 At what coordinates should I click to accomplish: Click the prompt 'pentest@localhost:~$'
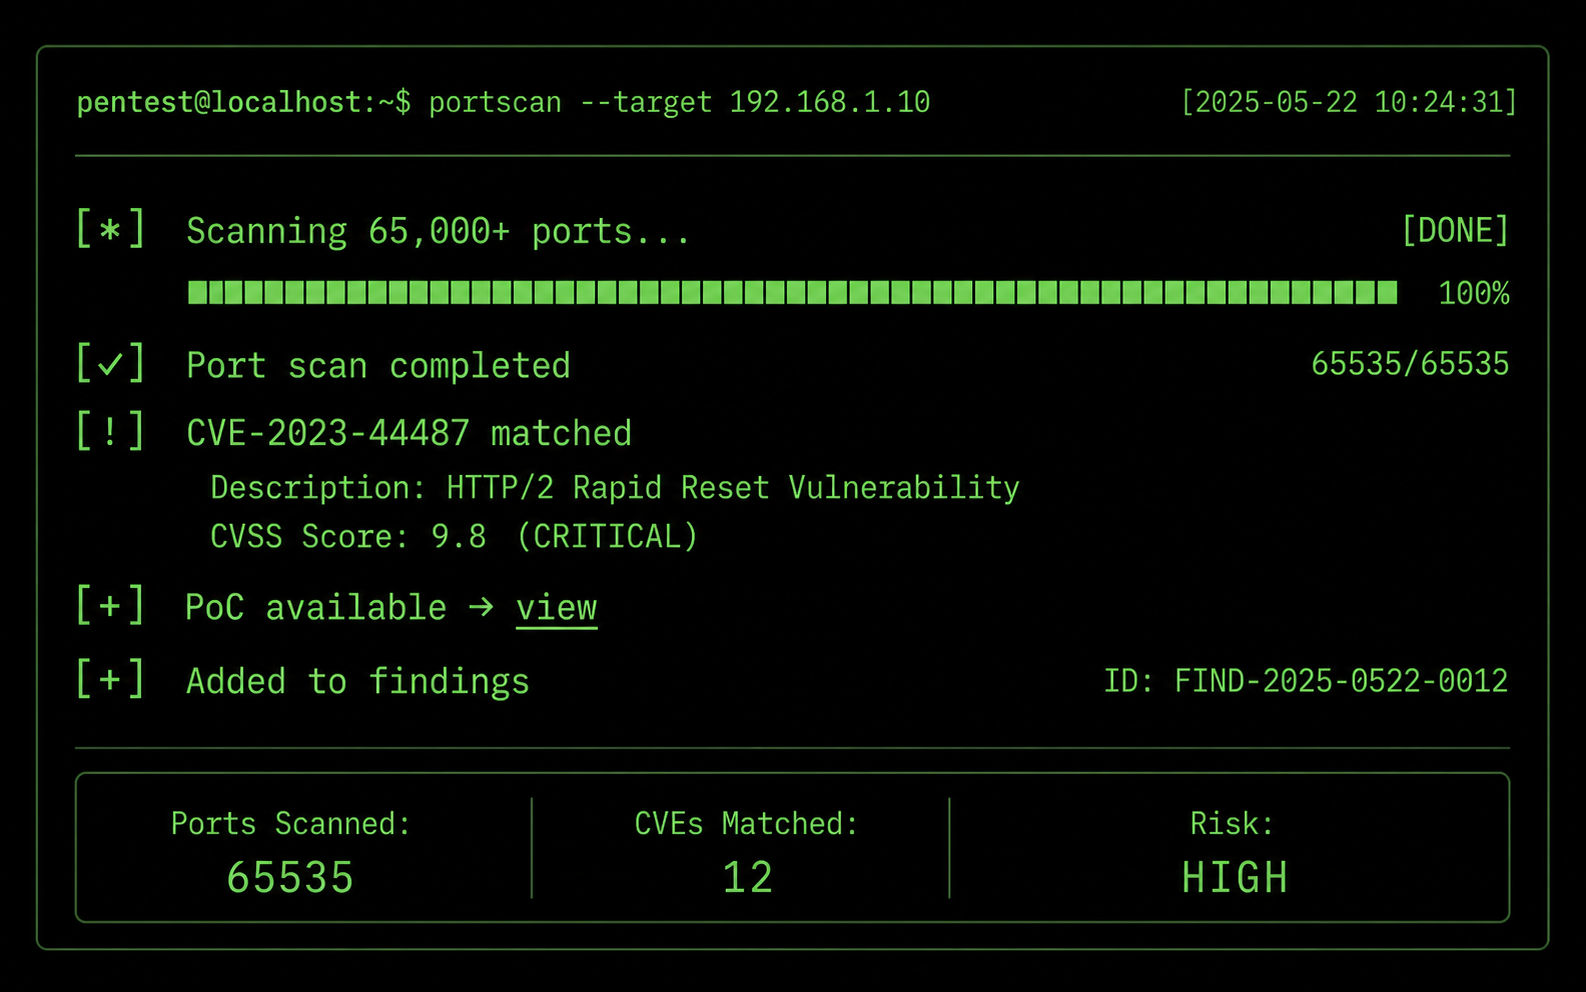point(244,102)
